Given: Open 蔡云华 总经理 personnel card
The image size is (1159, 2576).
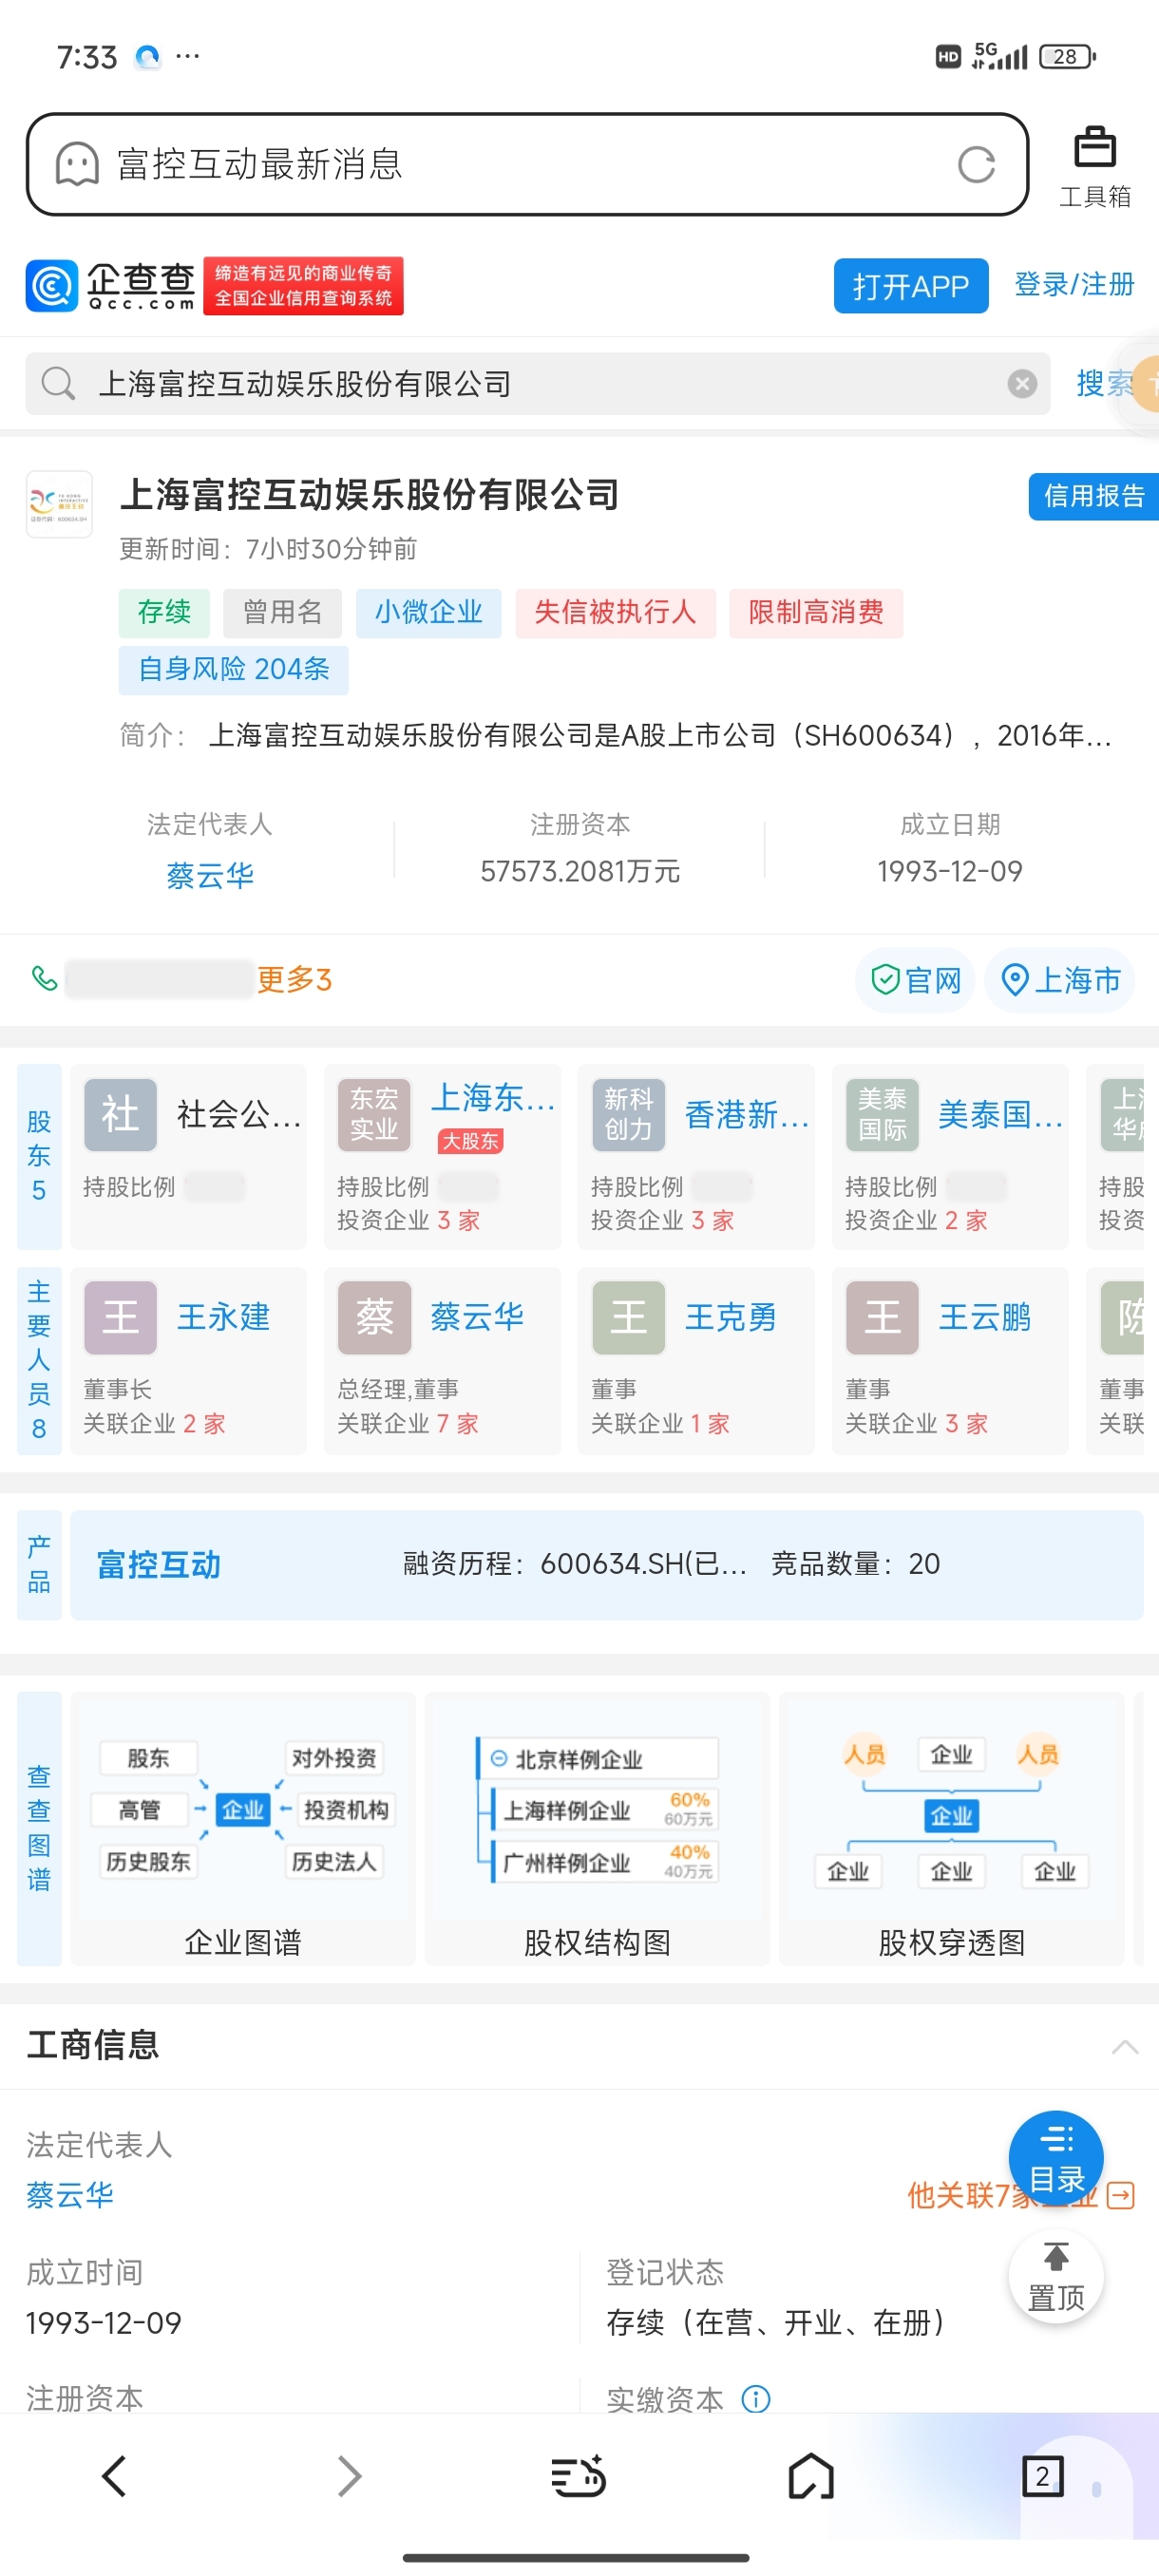Looking at the screenshot, I should click(x=442, y=1360).
